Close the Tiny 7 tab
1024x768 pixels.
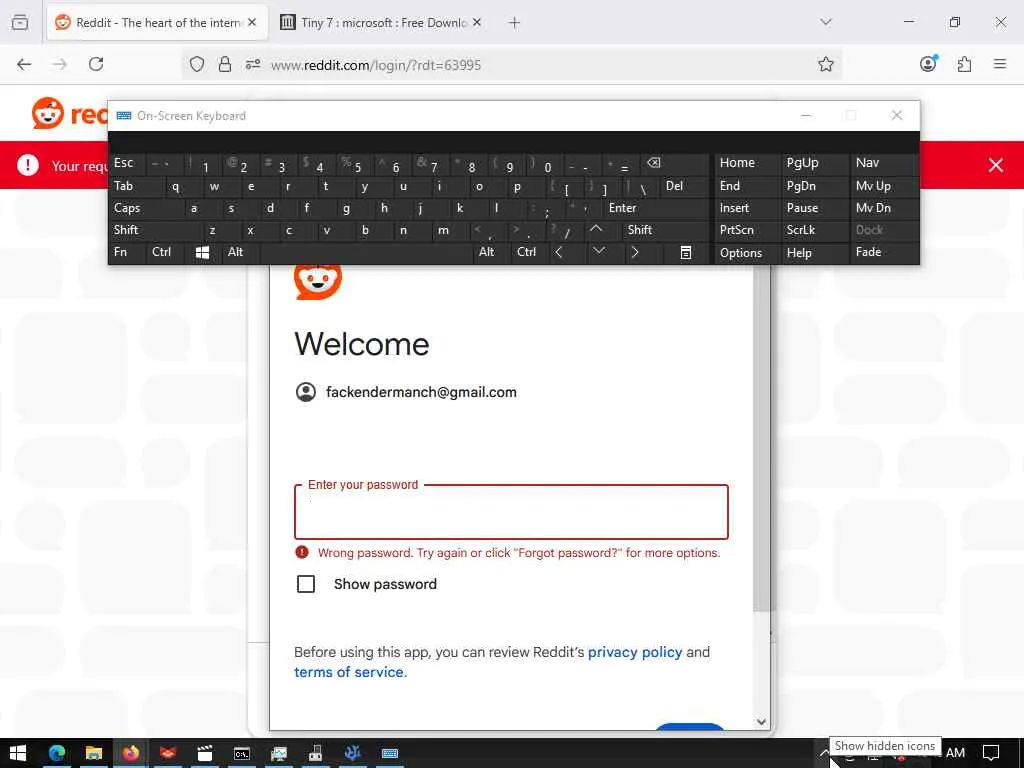[x=477, y=22]
